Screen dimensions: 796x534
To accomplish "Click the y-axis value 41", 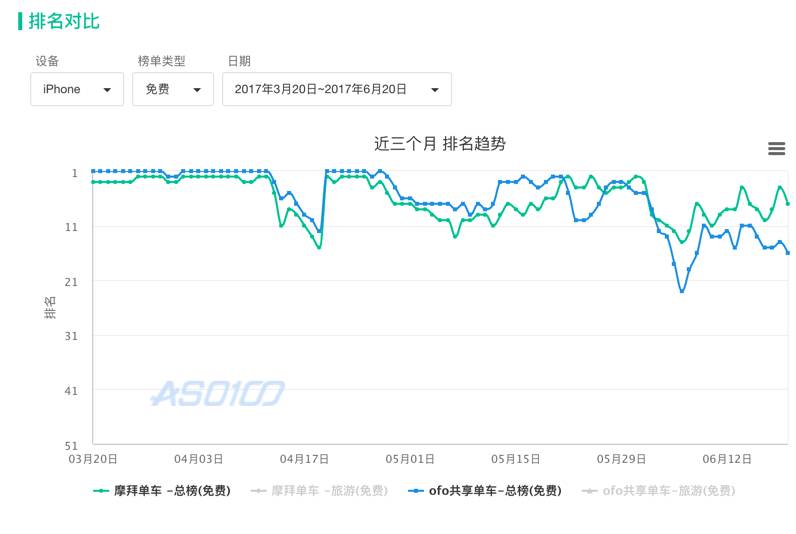I will tap(72, 391).
